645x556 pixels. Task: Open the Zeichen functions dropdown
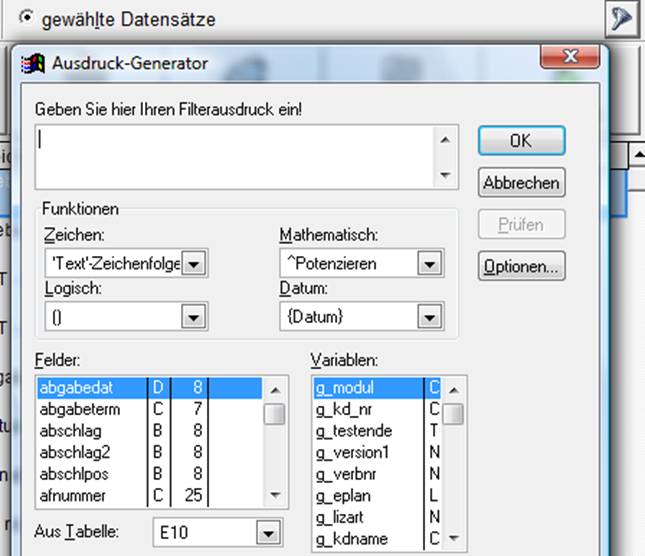(194, 264)
